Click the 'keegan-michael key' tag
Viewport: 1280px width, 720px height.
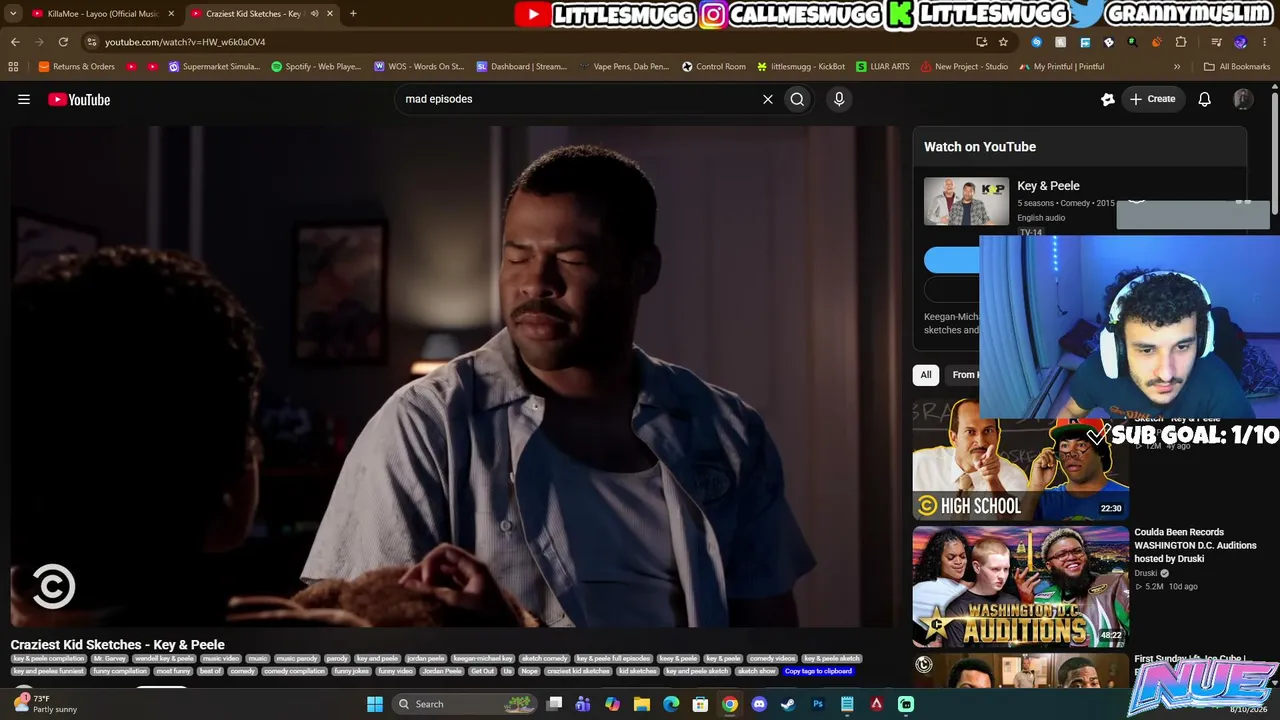483,659
